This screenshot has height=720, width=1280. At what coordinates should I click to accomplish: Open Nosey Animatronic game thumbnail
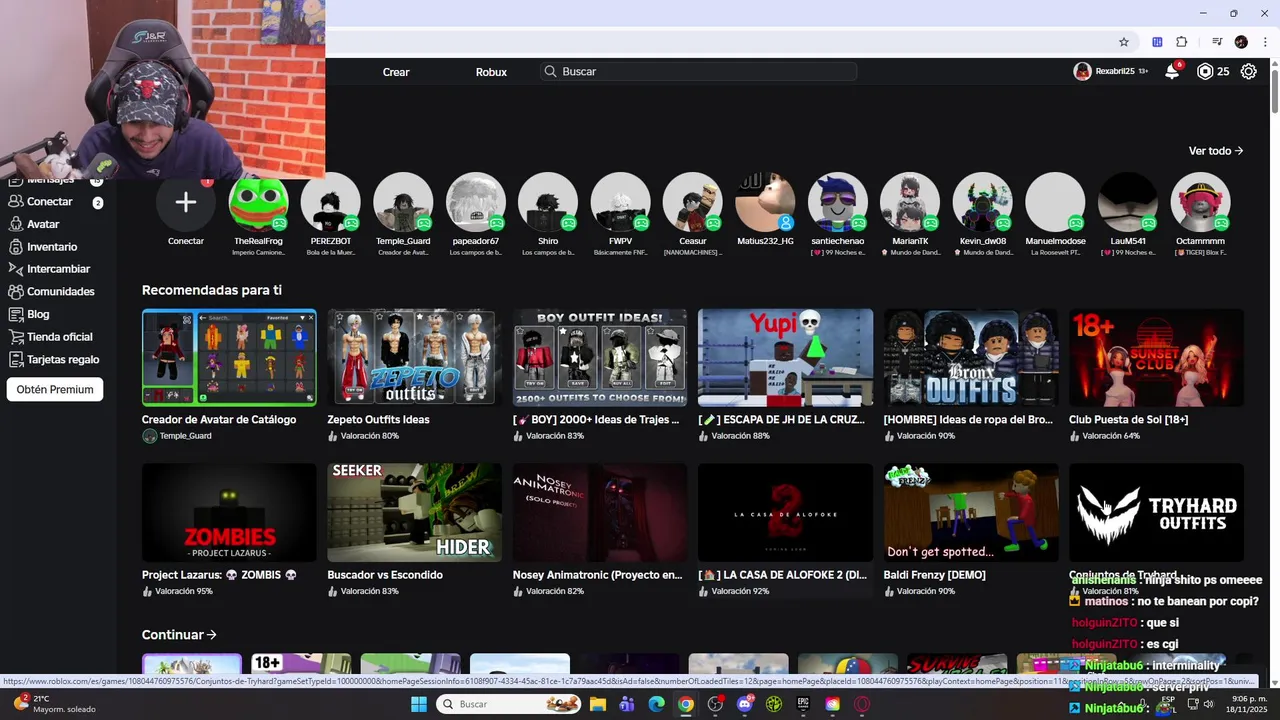tap(600, 512)
